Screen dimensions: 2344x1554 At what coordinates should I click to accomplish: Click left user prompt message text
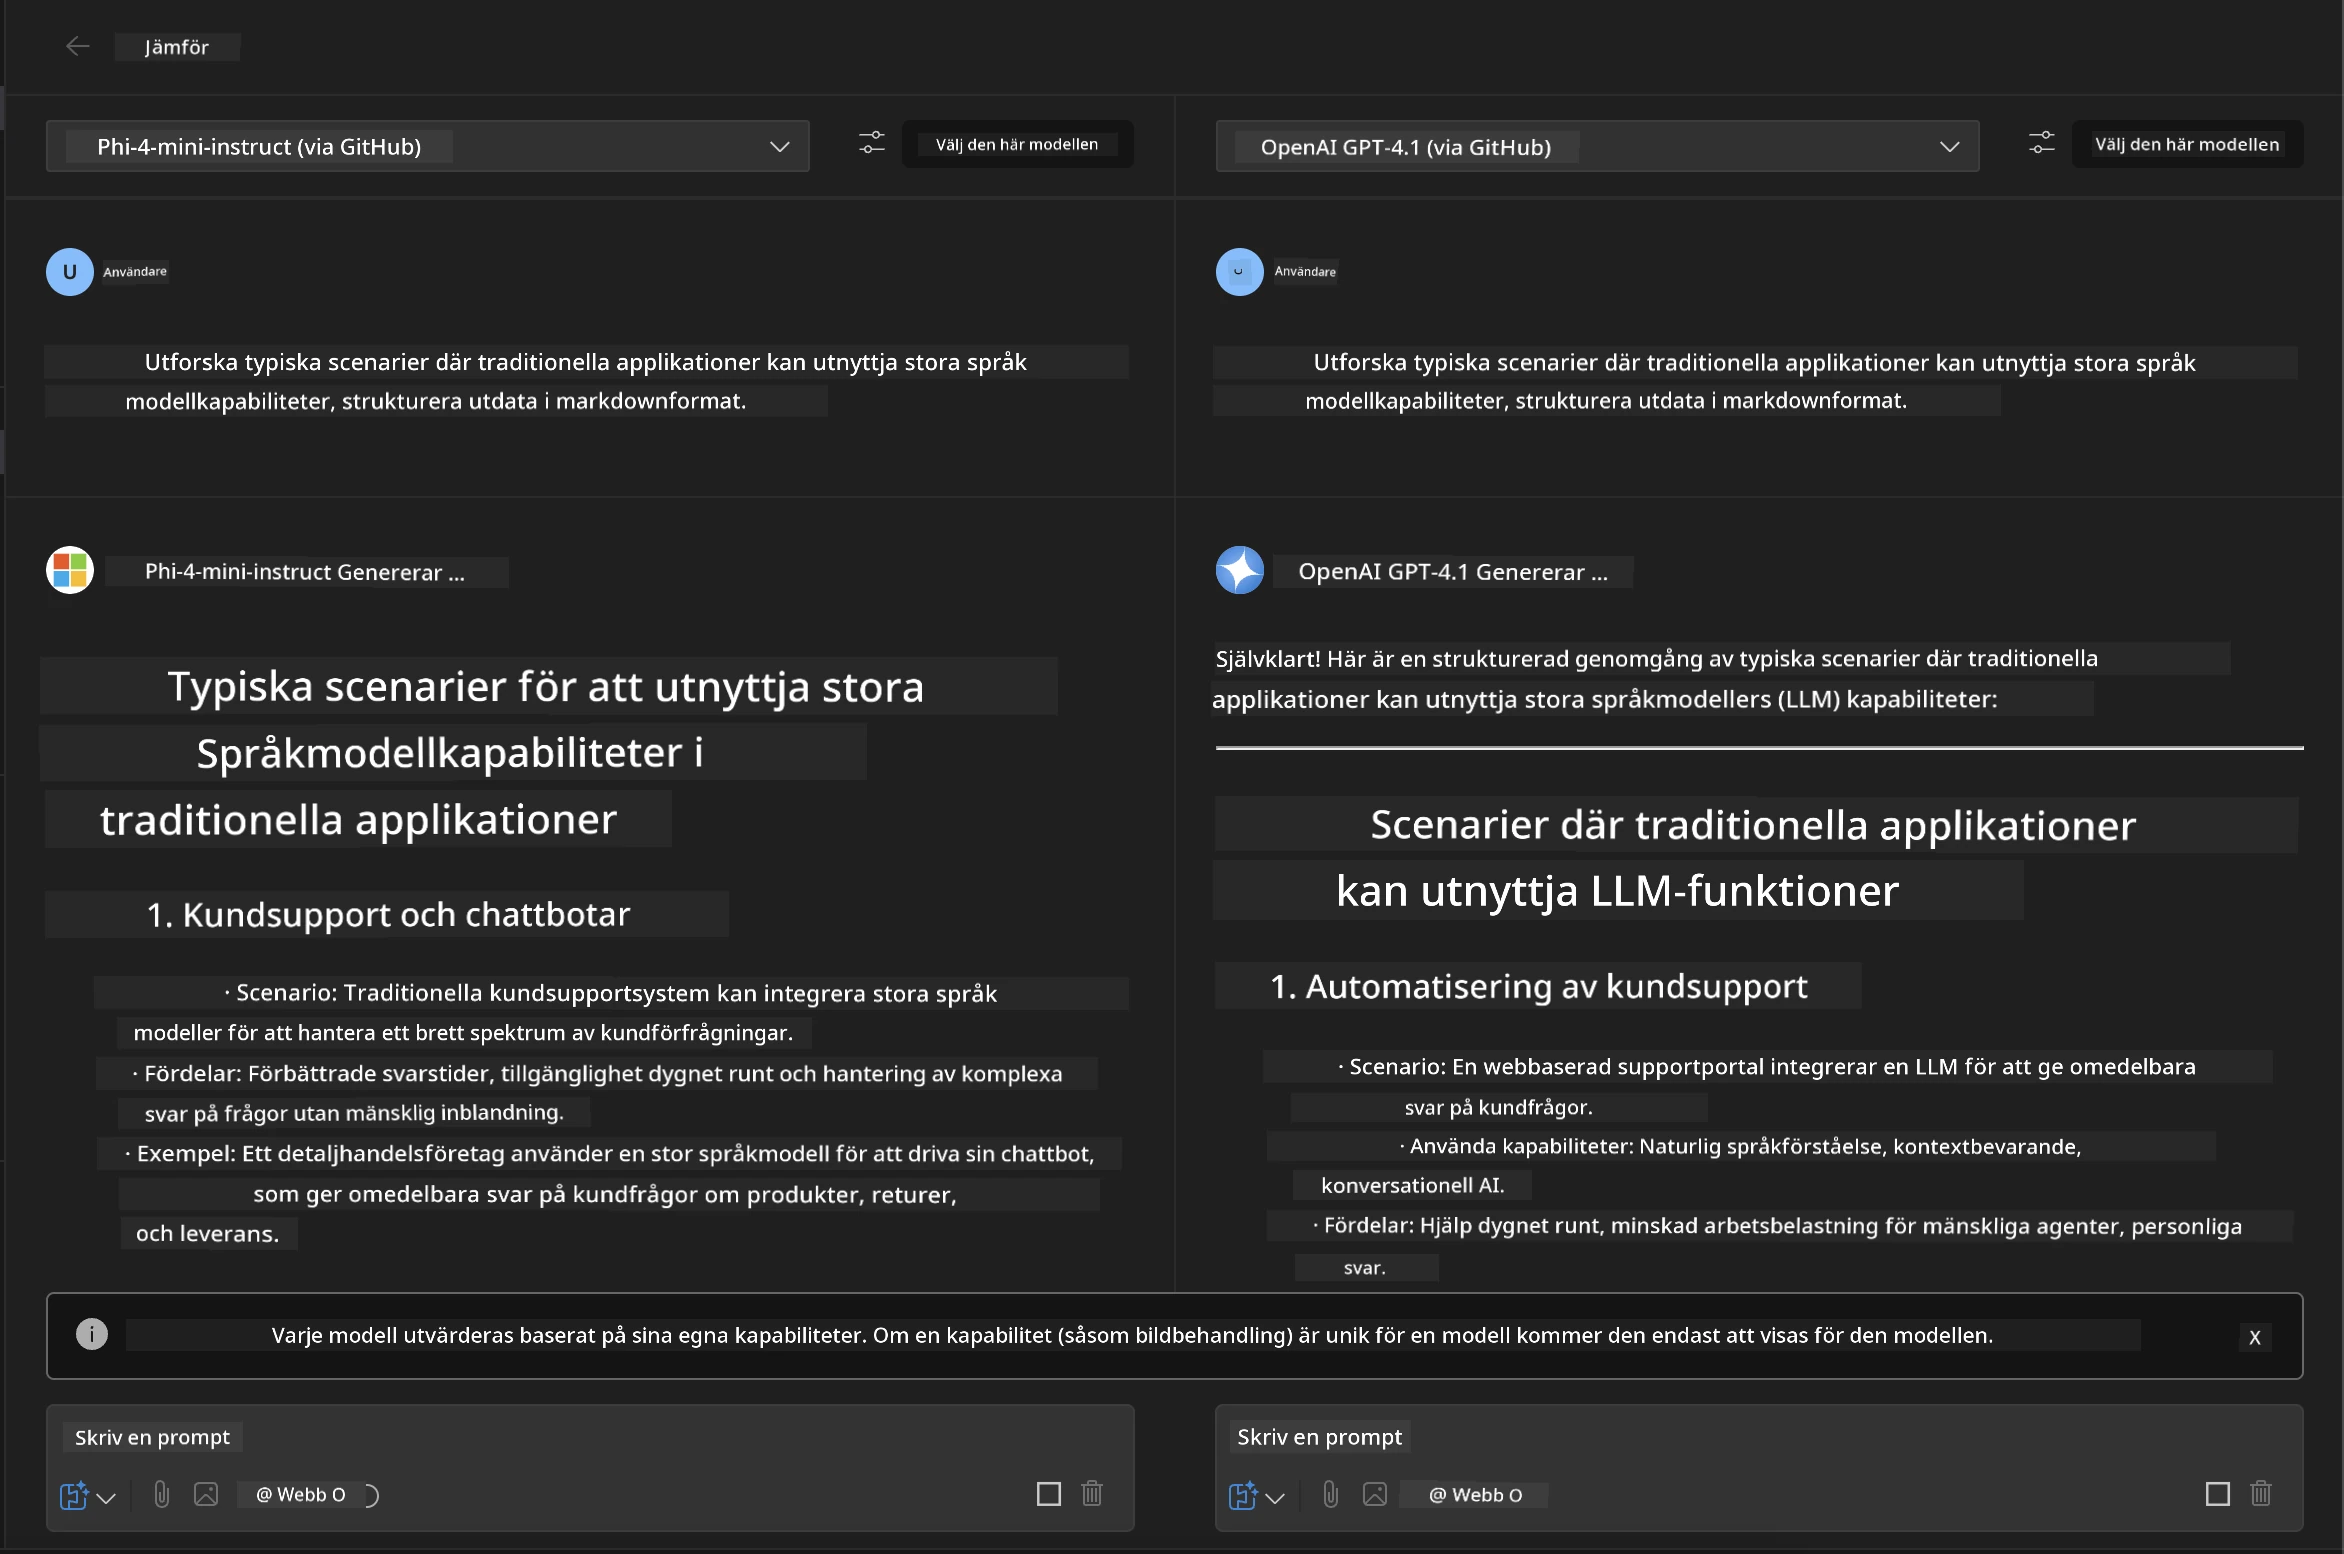tap(586, 381)
